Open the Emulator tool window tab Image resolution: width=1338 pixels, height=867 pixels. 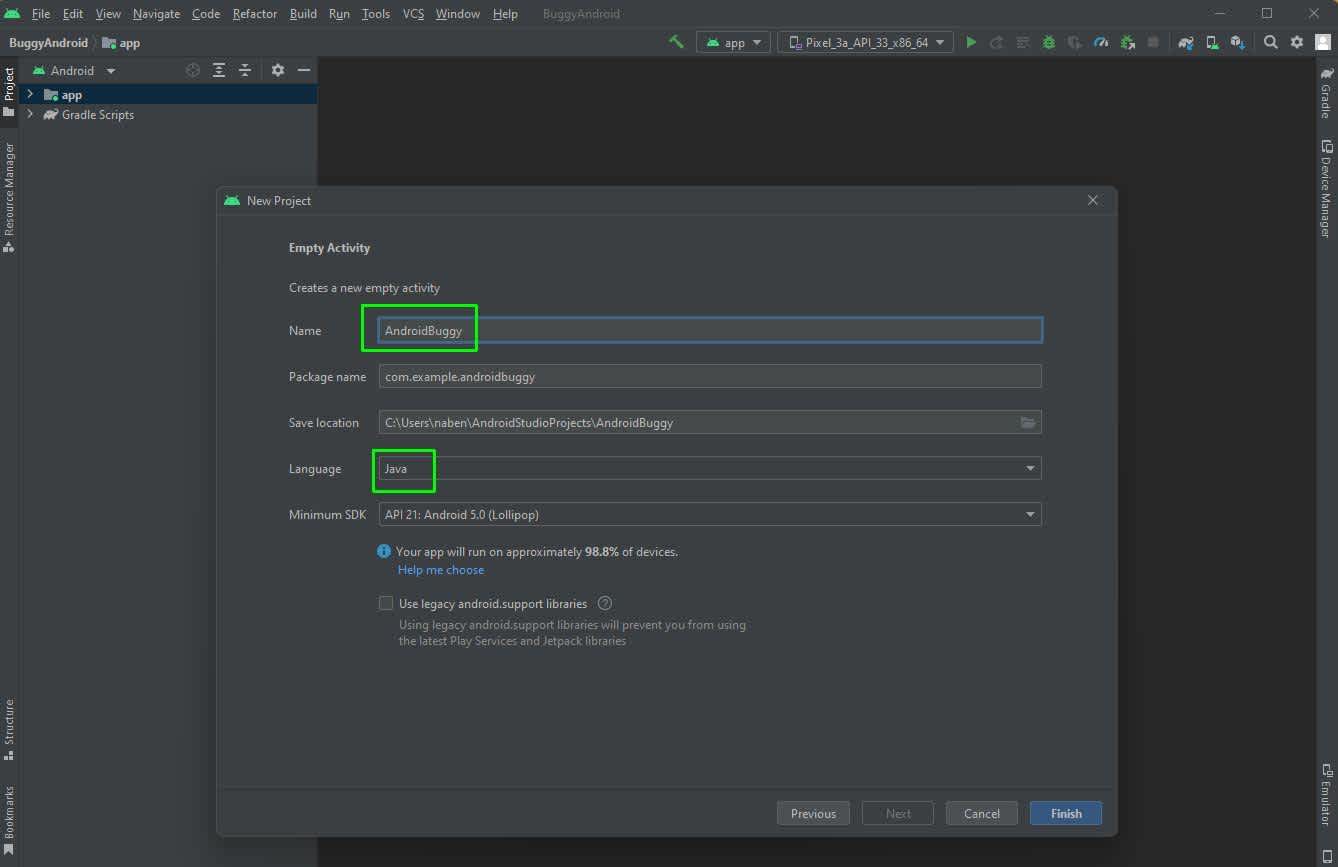[1327, 794]
